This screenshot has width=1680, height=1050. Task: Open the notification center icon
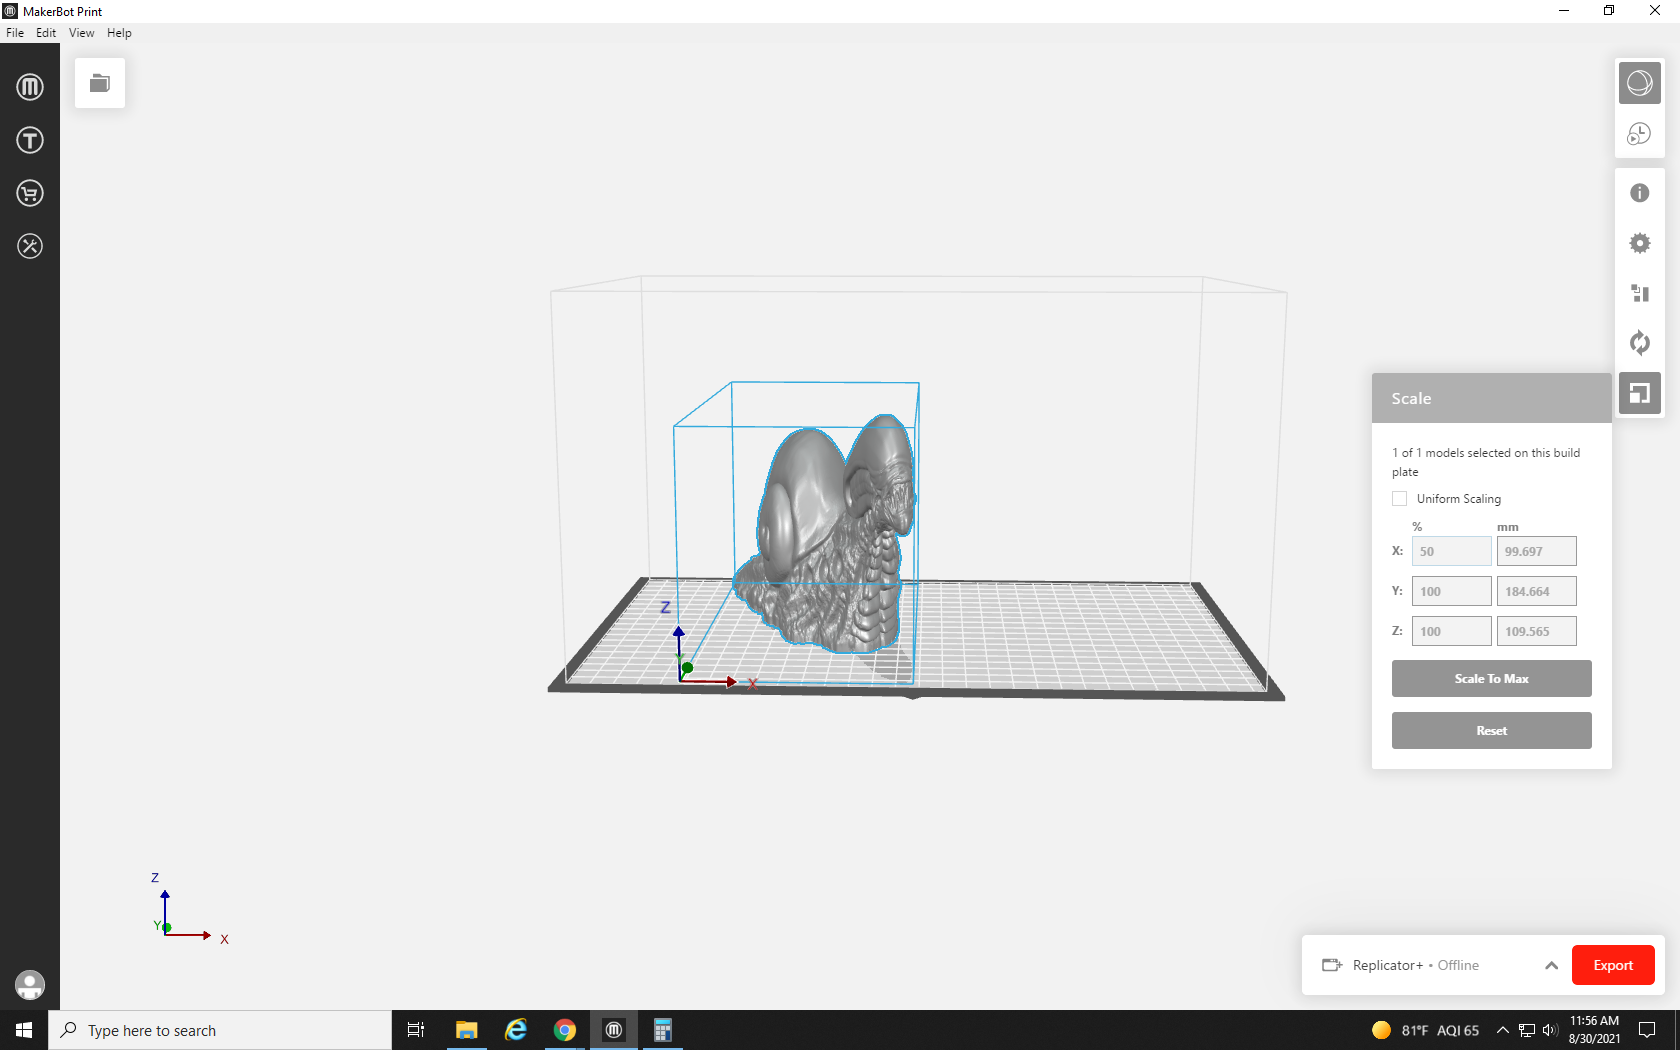click(1647, 1030)
